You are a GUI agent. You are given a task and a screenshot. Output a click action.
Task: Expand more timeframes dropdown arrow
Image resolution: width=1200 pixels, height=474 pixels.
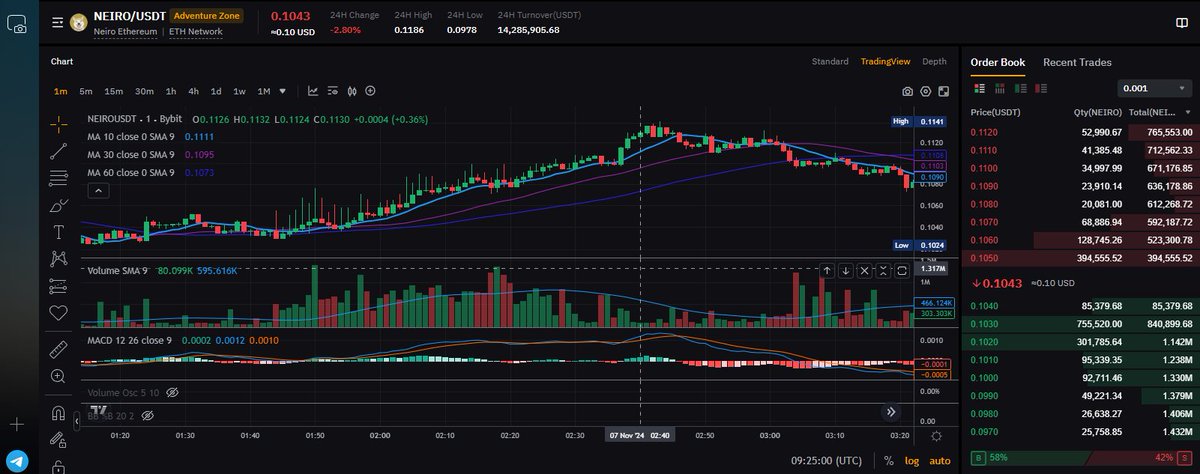284,91
